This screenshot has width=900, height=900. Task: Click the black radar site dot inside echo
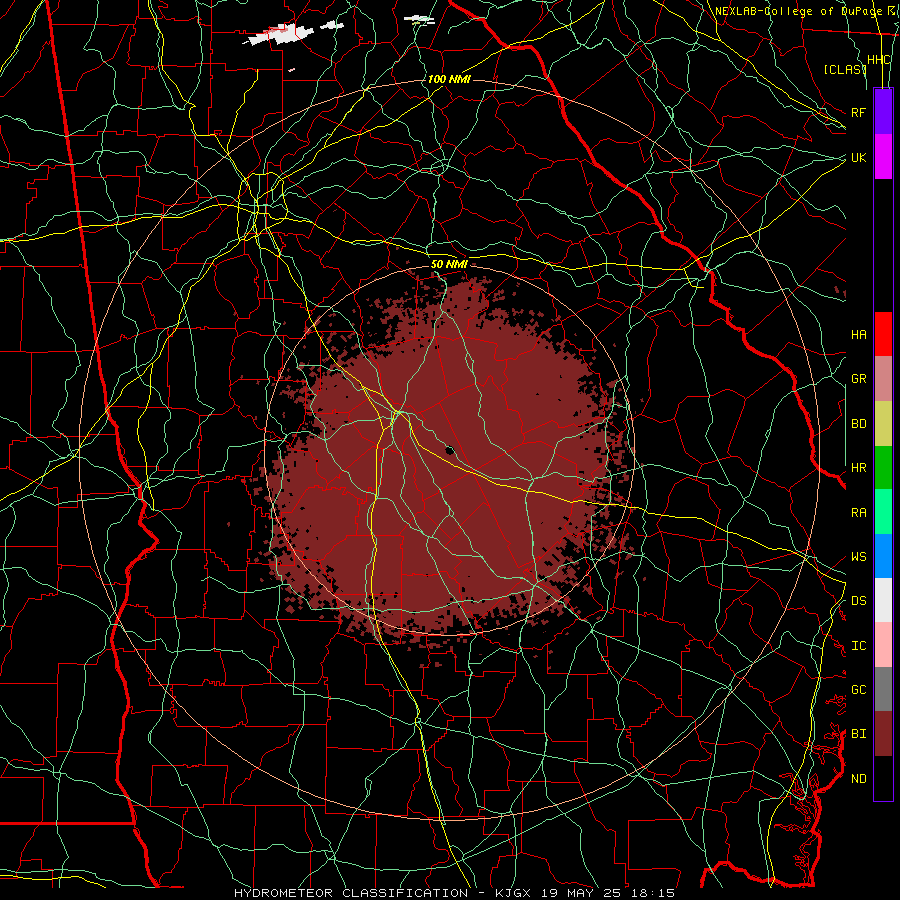(450, 451)
